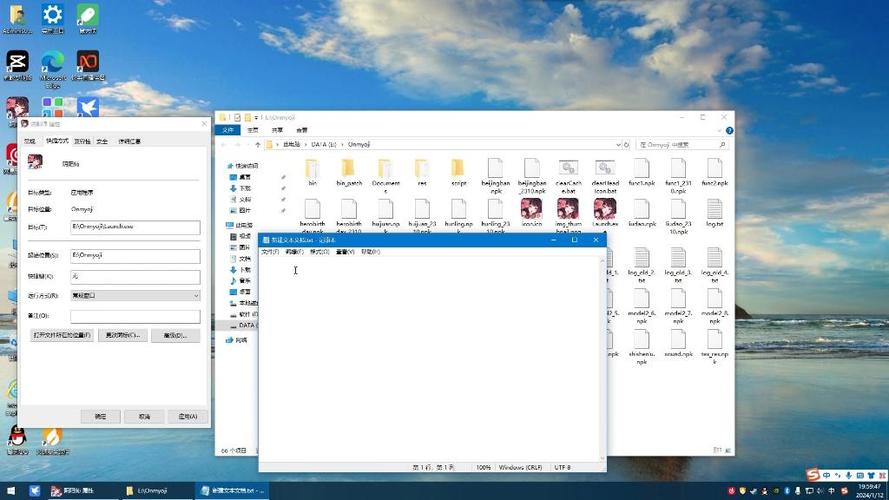Select the log.txt file icon
This screenshot has width=889, height=500.
point(714,210)
